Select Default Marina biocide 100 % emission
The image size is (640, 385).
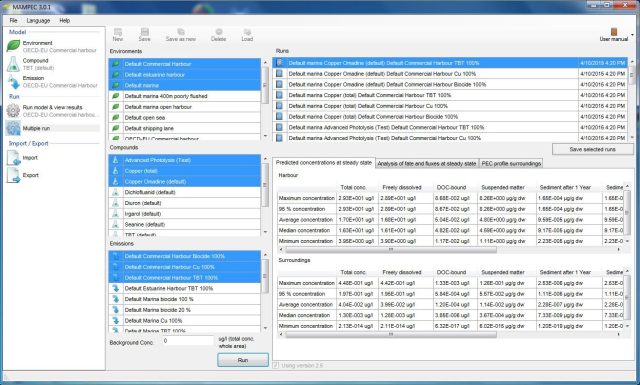184,299
